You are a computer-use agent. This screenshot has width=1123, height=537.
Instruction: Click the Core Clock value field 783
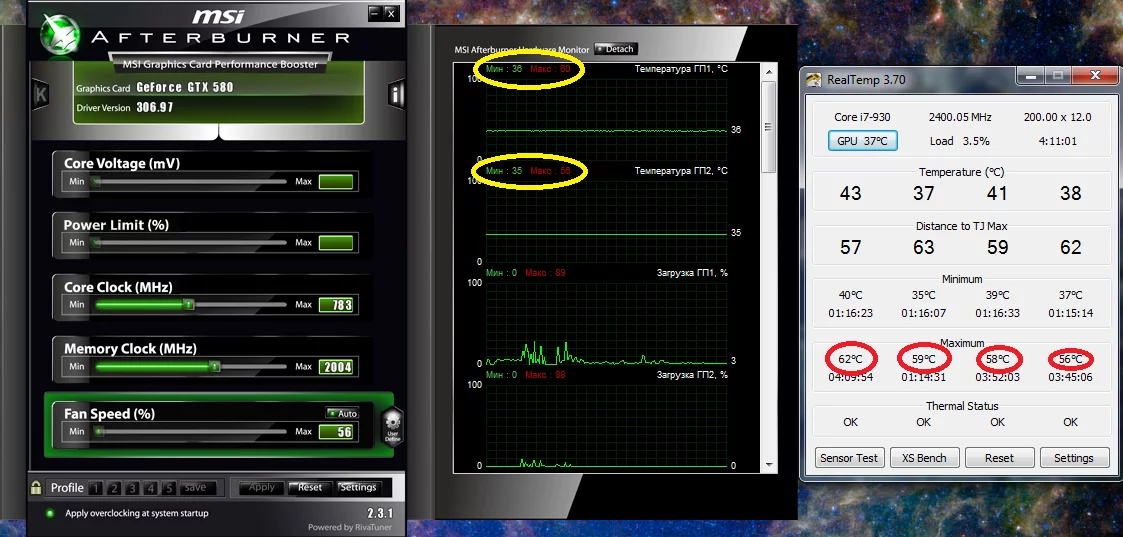pos(336,305)
